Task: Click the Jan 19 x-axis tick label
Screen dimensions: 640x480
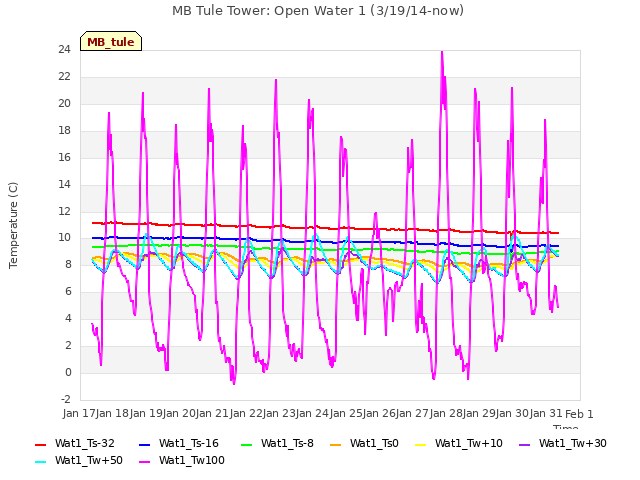Action: point(145,413)
